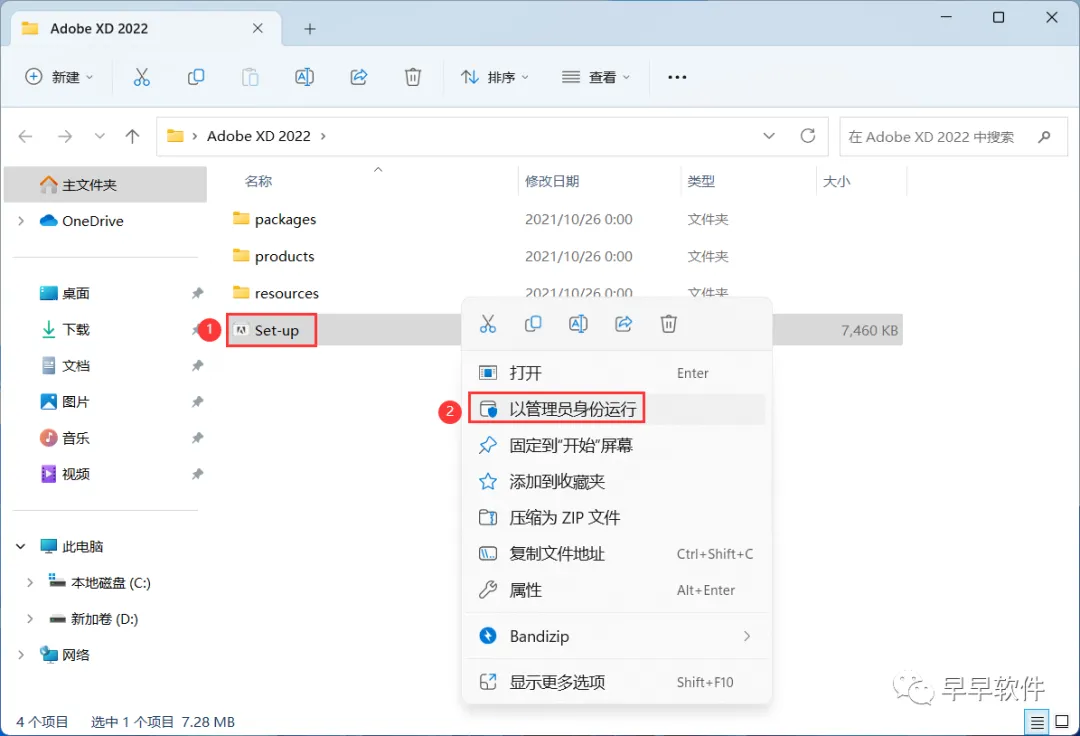
Task: Choose 添加到收藏夹 from context menu
Action: (x=616, y=481)
